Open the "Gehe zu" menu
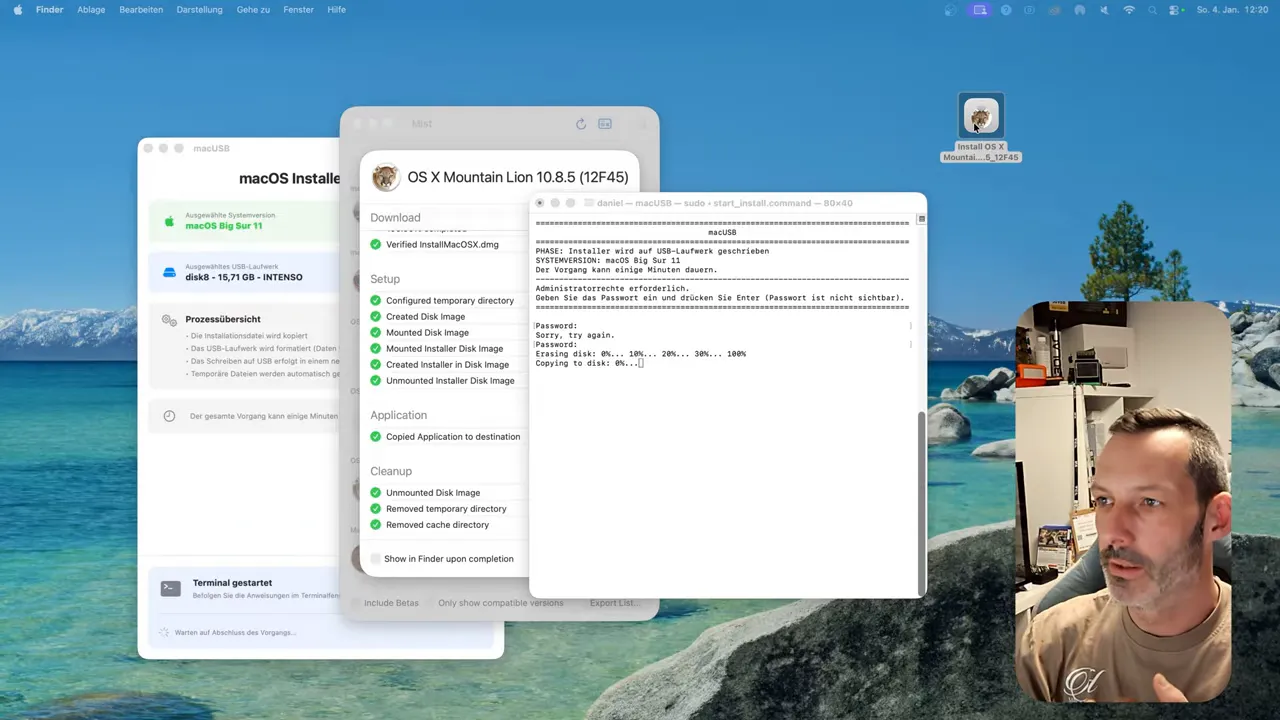The image size is (1280, 720). (253, 10)
